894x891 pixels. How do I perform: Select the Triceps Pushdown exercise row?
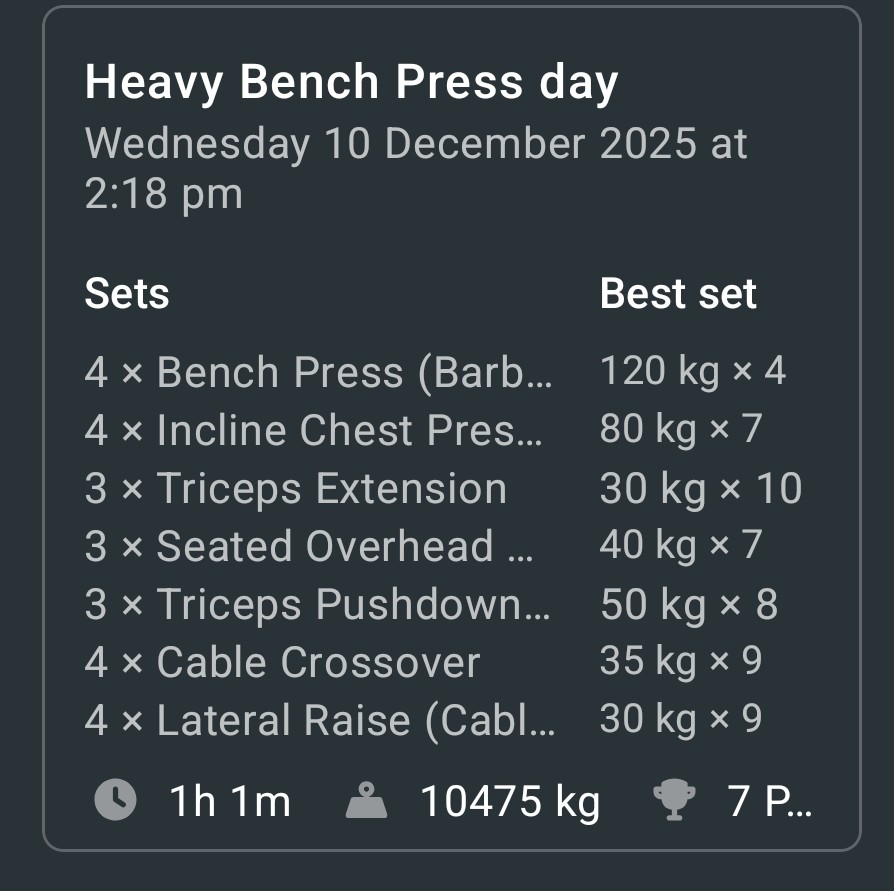click(318, 604)
